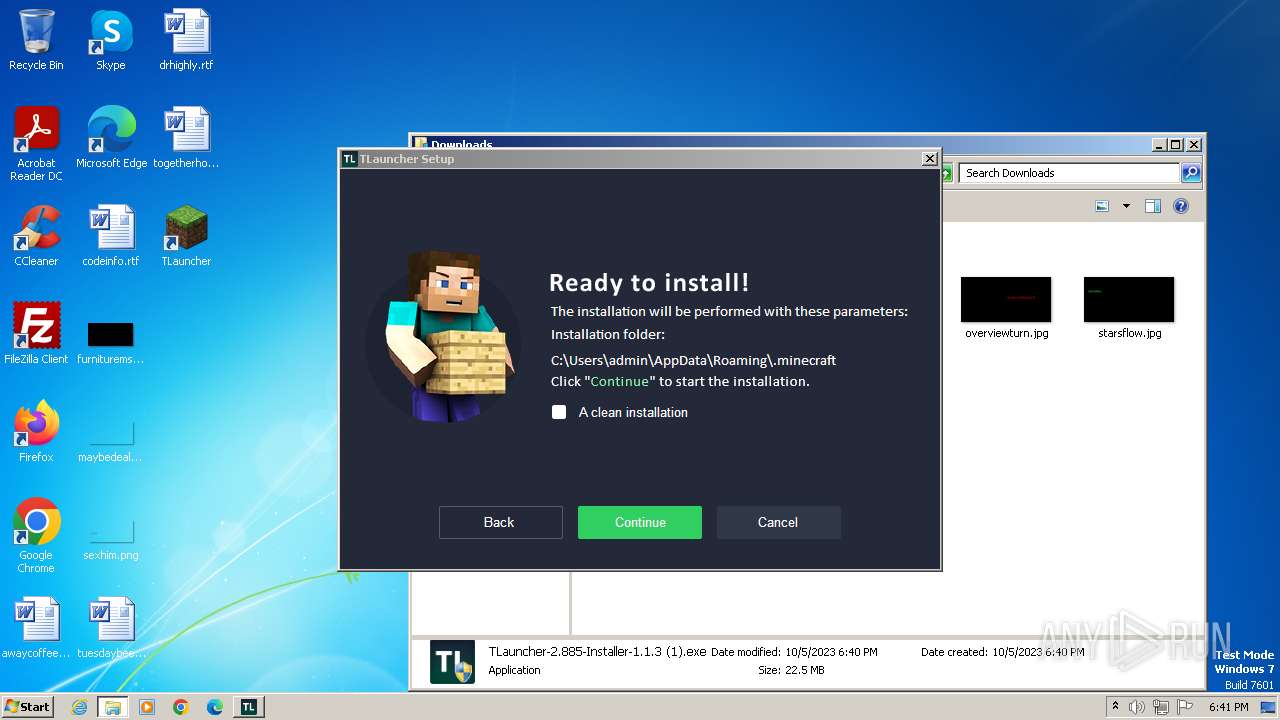Click the green Continue button
The height and width of the screenshot is (720, 1280).
click(640, 522)
